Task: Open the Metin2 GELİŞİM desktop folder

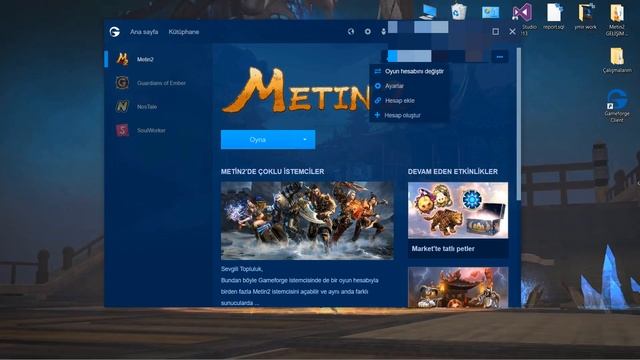Action: (617, 19)
